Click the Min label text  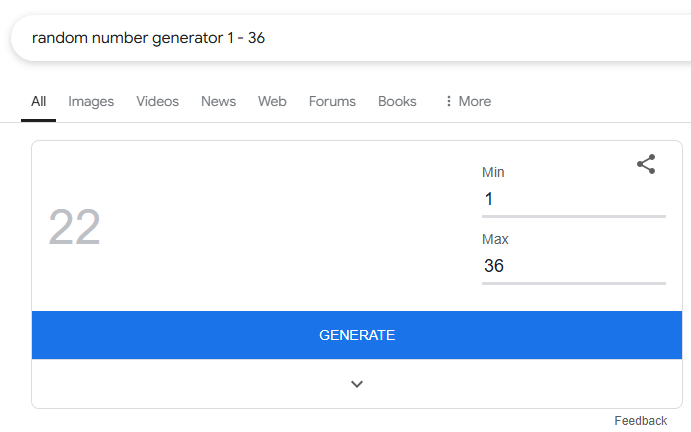click(493, 172)
